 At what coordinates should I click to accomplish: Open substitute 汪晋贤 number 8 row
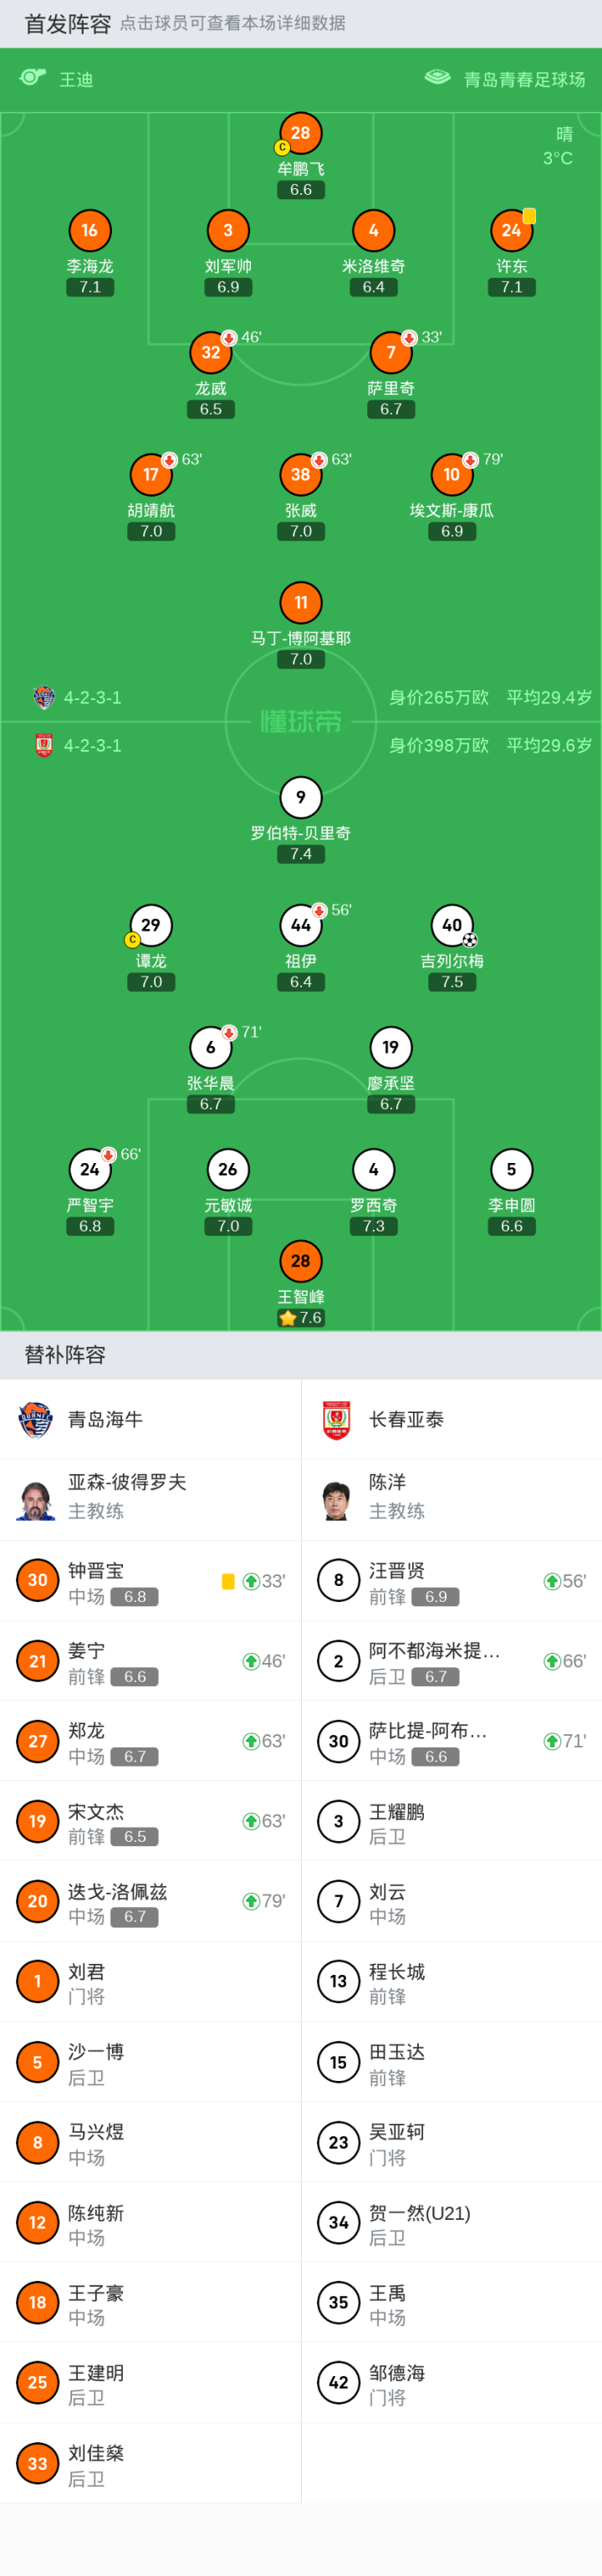point(451,1580)
